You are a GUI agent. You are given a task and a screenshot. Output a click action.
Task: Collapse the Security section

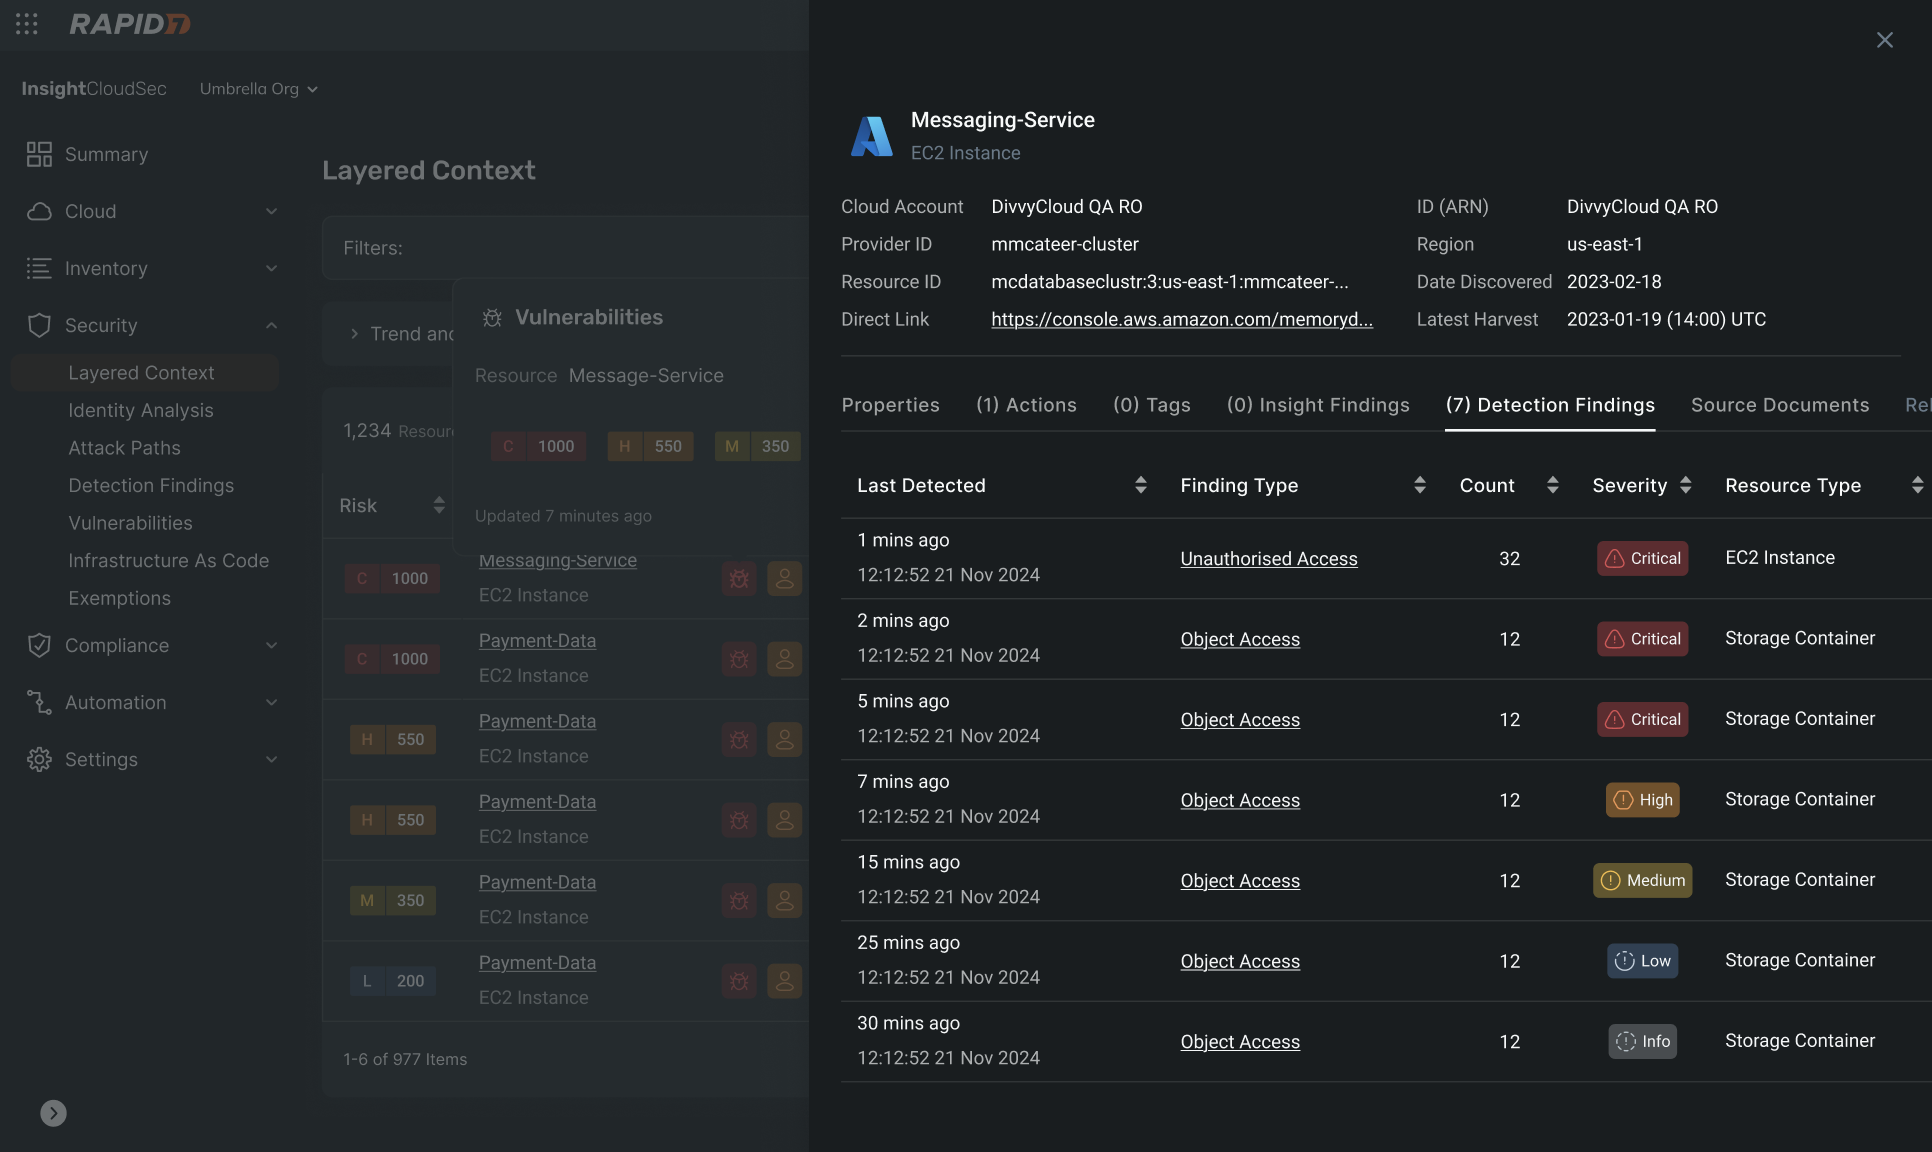[x=272, y=325]
